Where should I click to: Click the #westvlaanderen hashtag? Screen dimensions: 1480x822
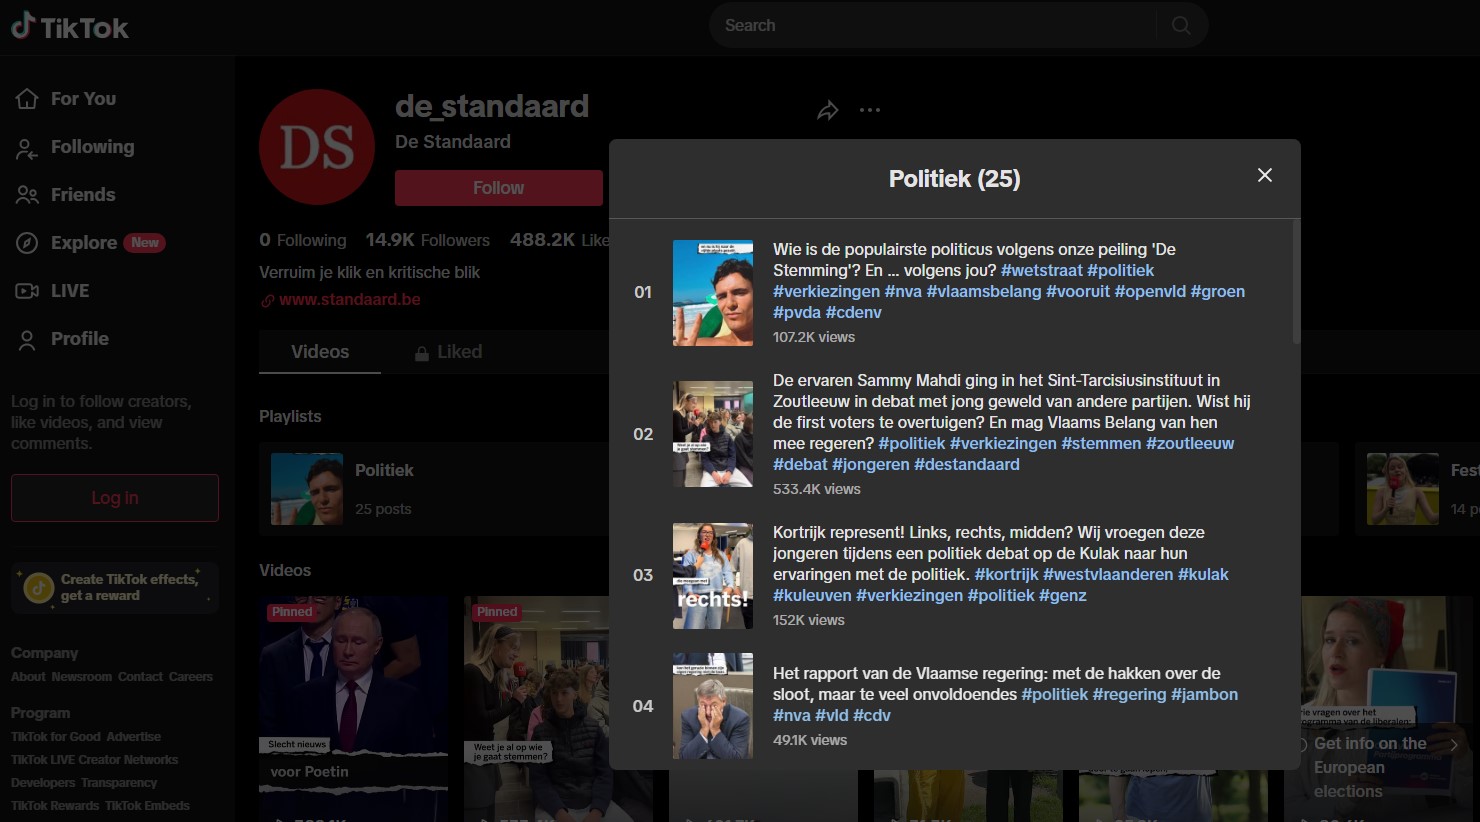click(1108, 574)
